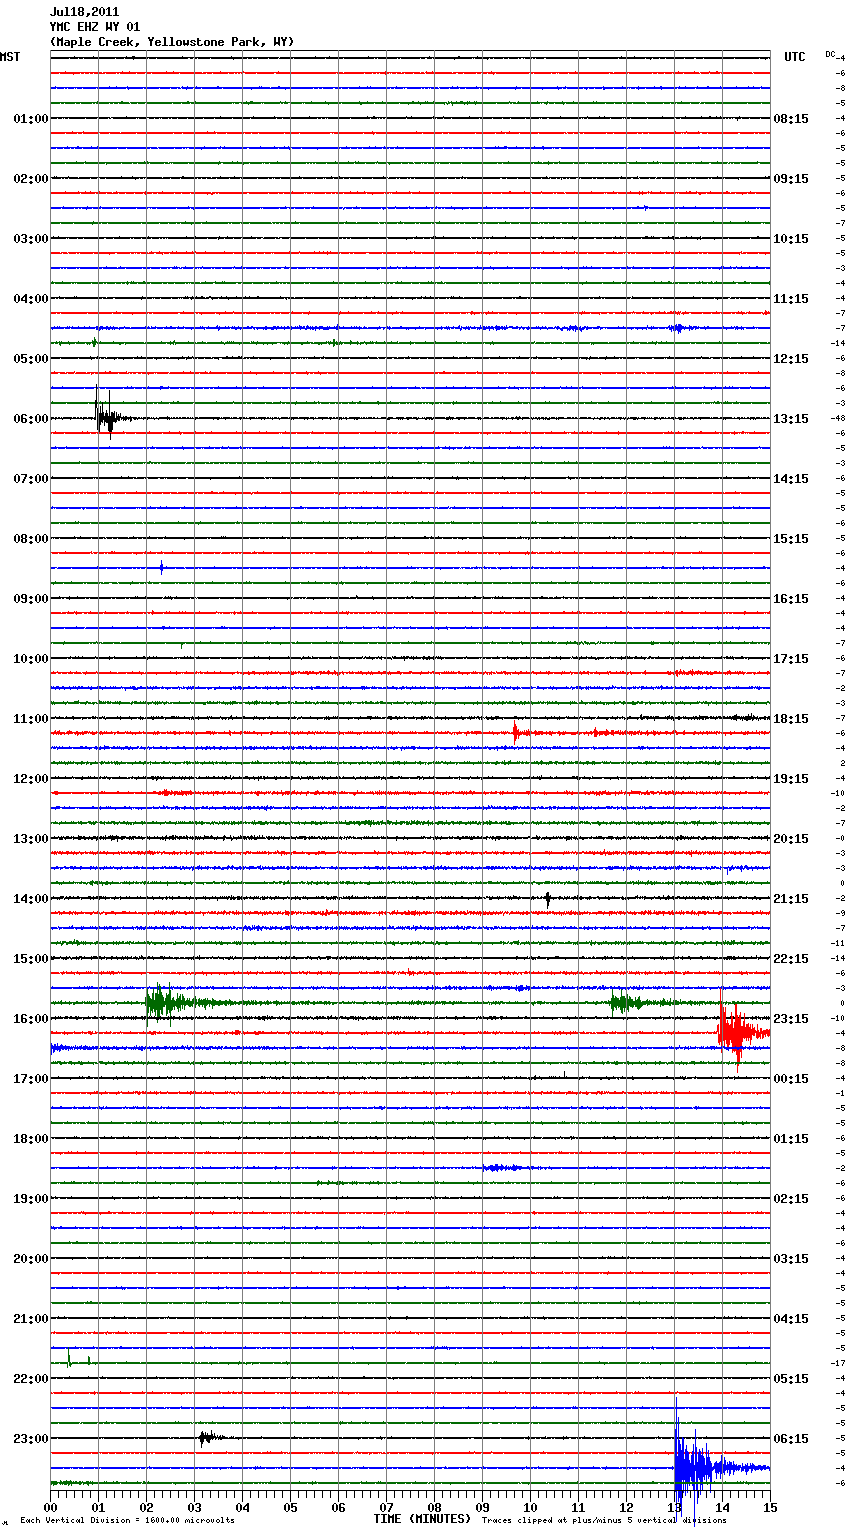850x1534 pixels.
Task: Click the small black spike on the 14:00 trace
Action: [x=548, y=900]
